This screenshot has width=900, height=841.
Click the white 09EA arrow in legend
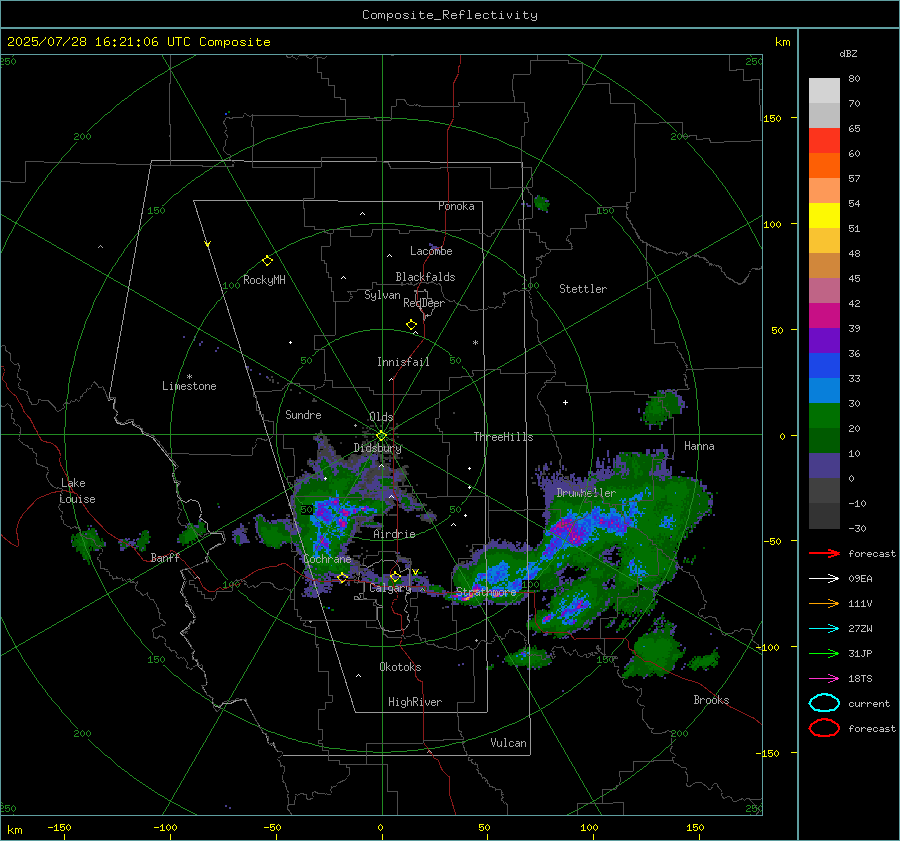[824, 579]
